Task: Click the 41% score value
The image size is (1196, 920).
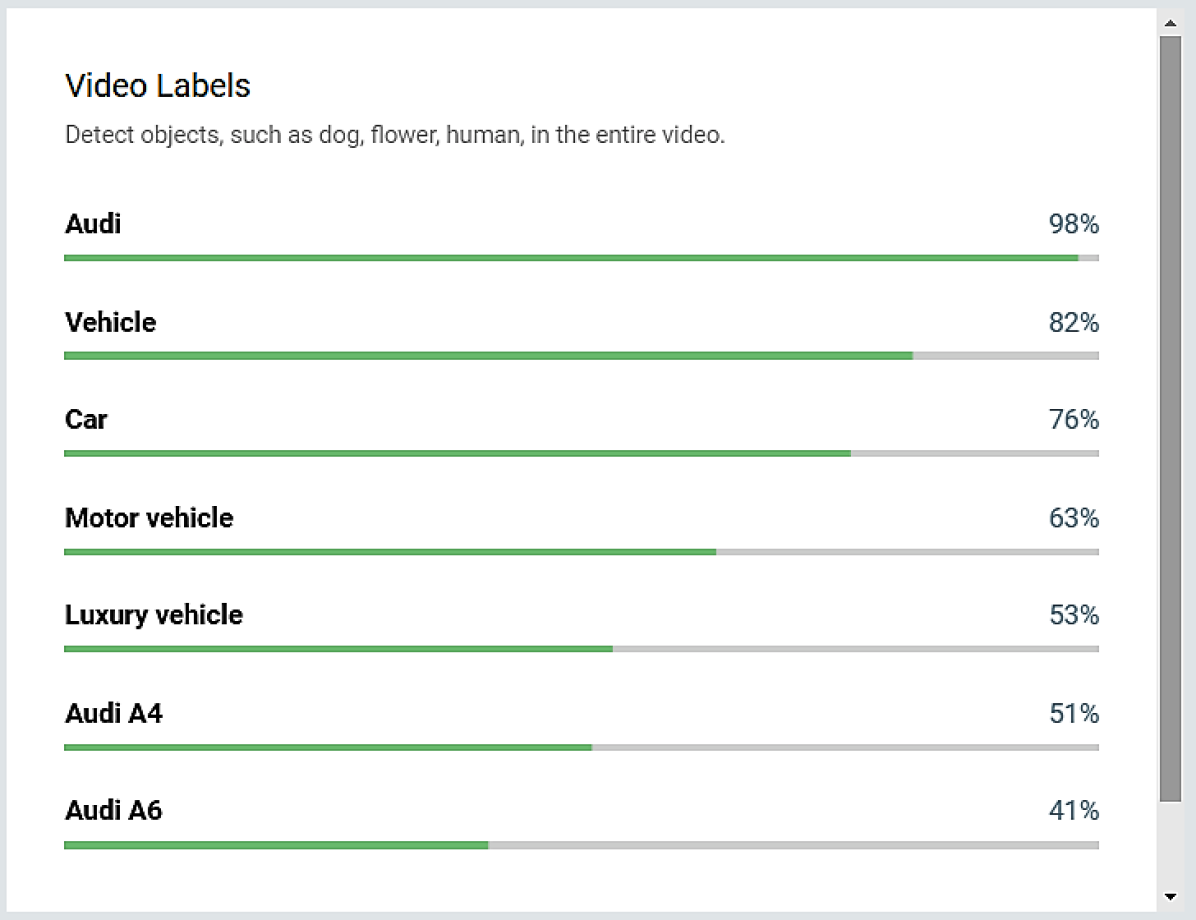Action: tap(1073, 810)
